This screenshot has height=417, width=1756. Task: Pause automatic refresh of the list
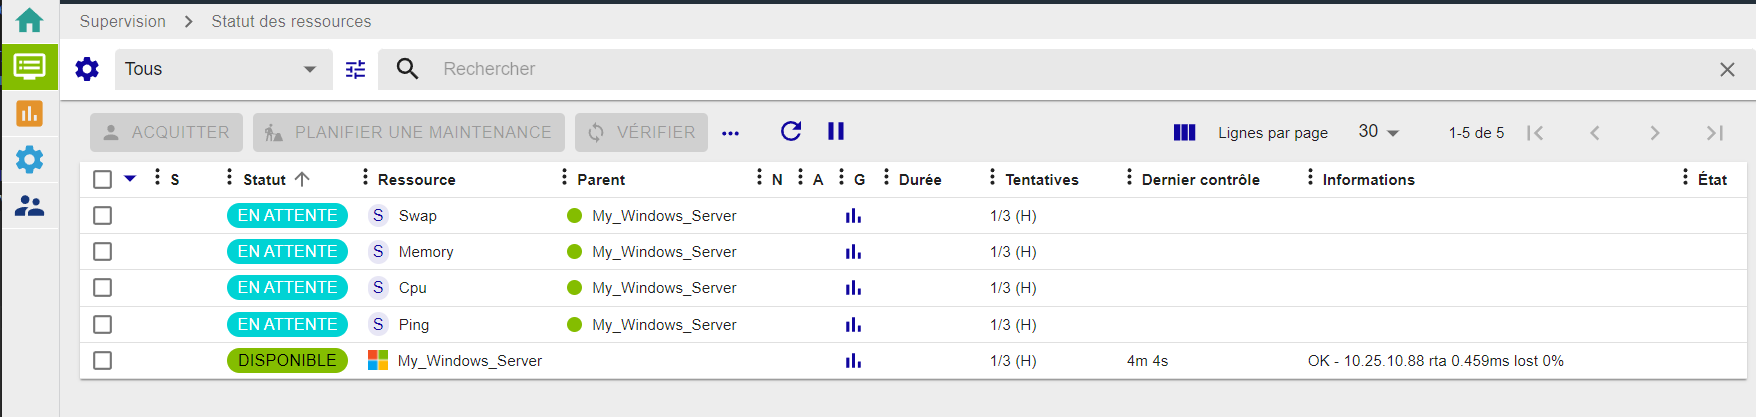836,131
